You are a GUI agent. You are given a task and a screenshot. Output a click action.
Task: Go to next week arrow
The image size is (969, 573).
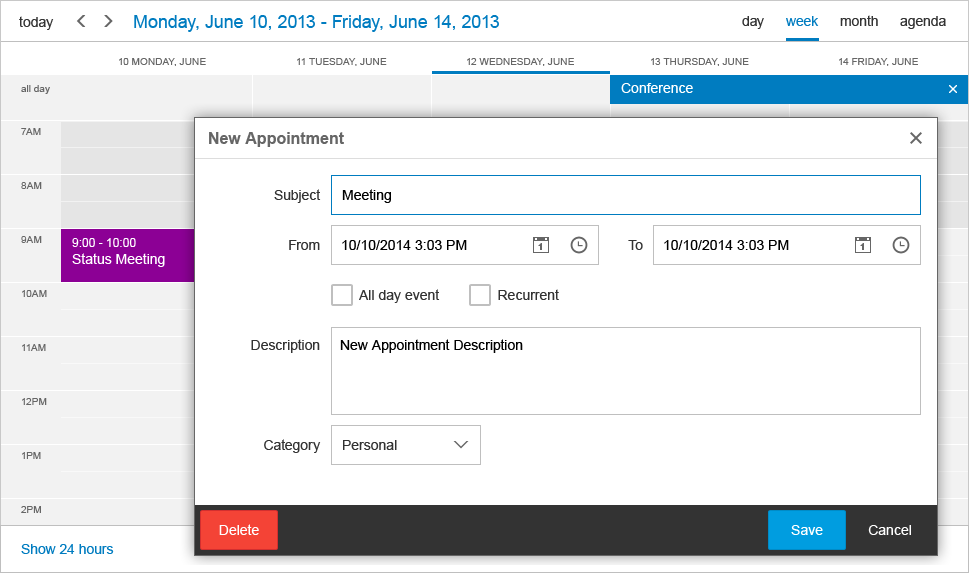click(x=108, y=21)
